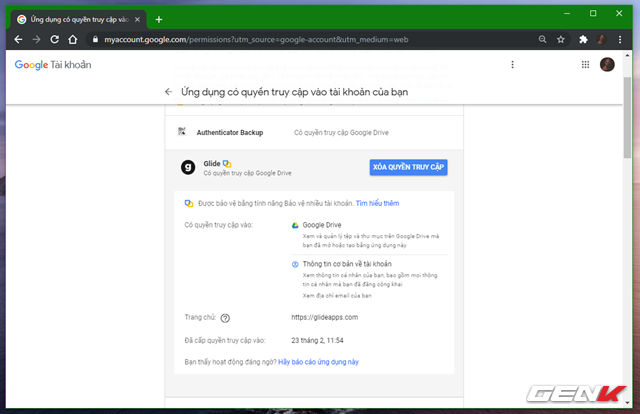Open the Google account profile picture
This screenshot has height=414, width=640.
607,65
